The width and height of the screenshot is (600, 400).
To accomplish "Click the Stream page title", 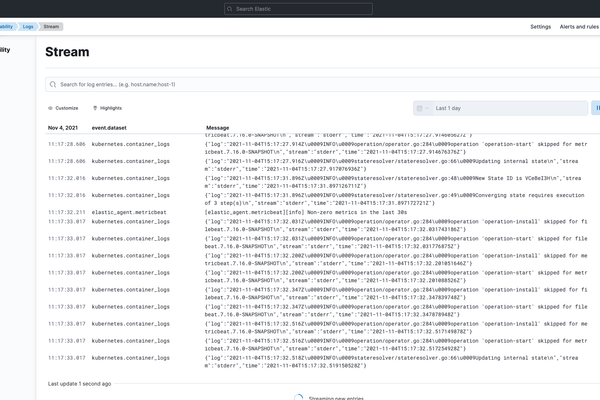I will 67,52.
